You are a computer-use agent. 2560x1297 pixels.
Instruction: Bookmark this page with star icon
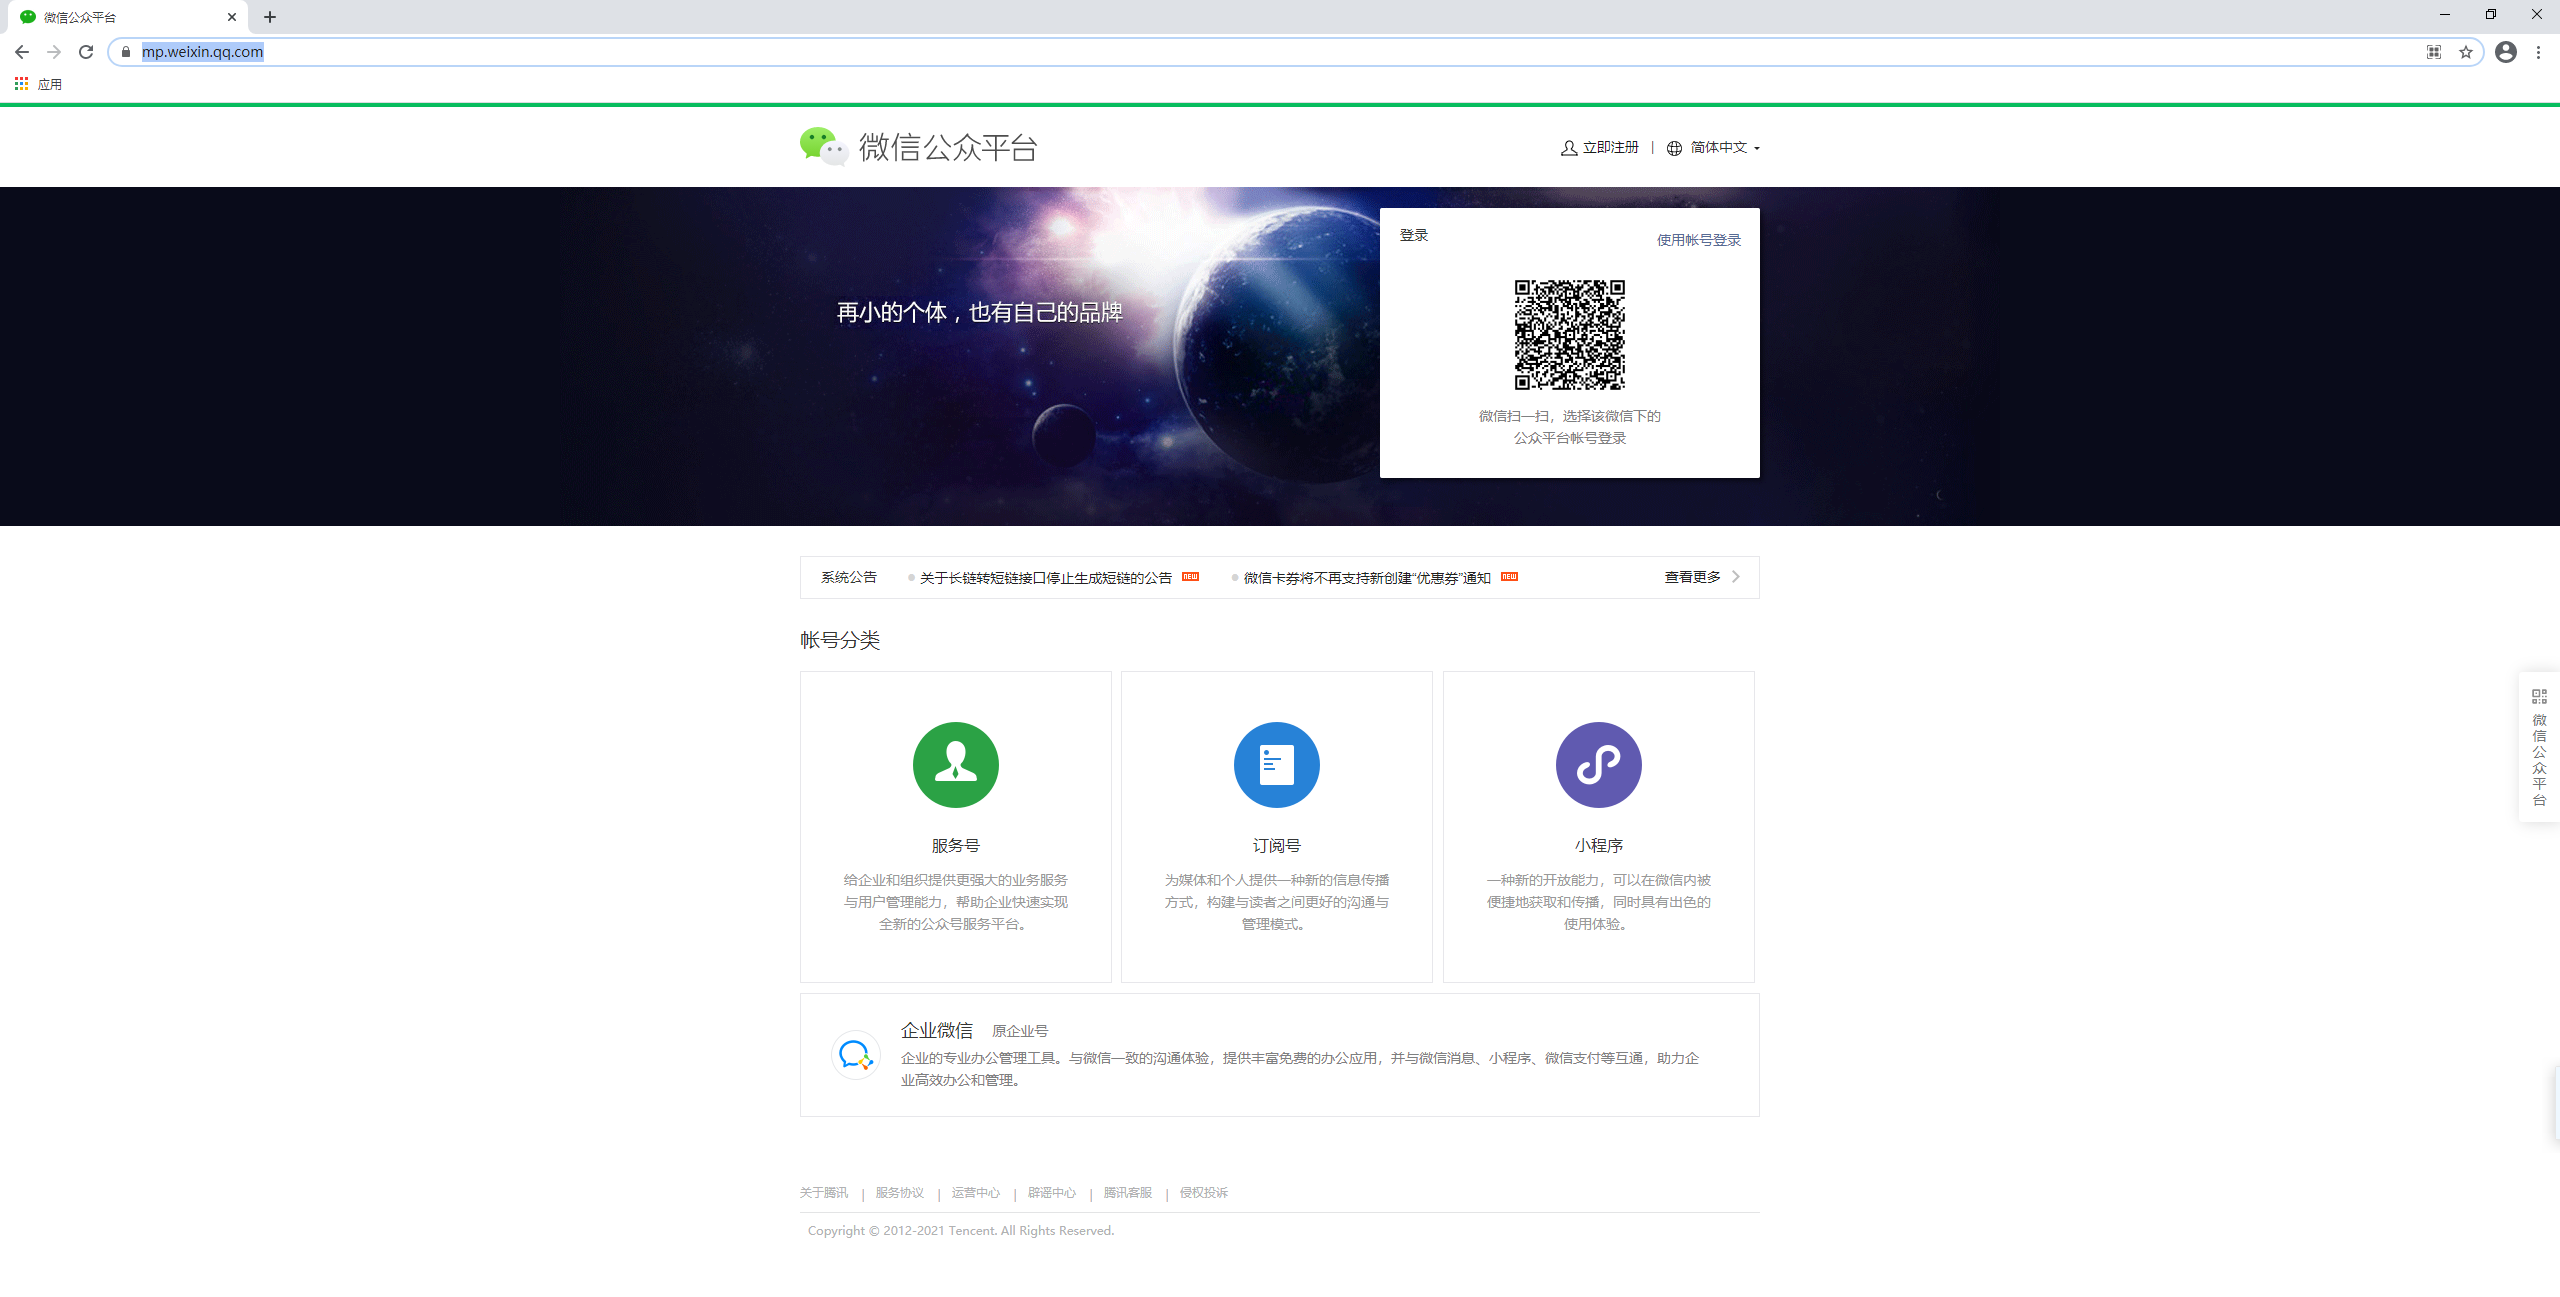coord(2466,52)
